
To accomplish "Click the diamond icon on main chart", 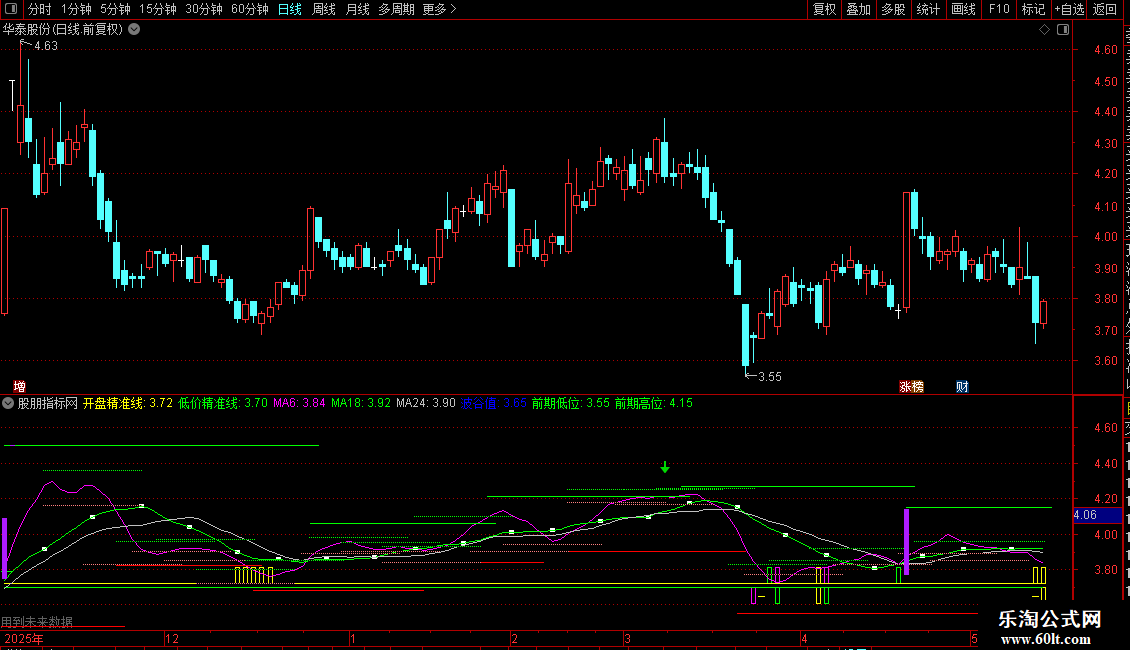I will coord(1044,30).
